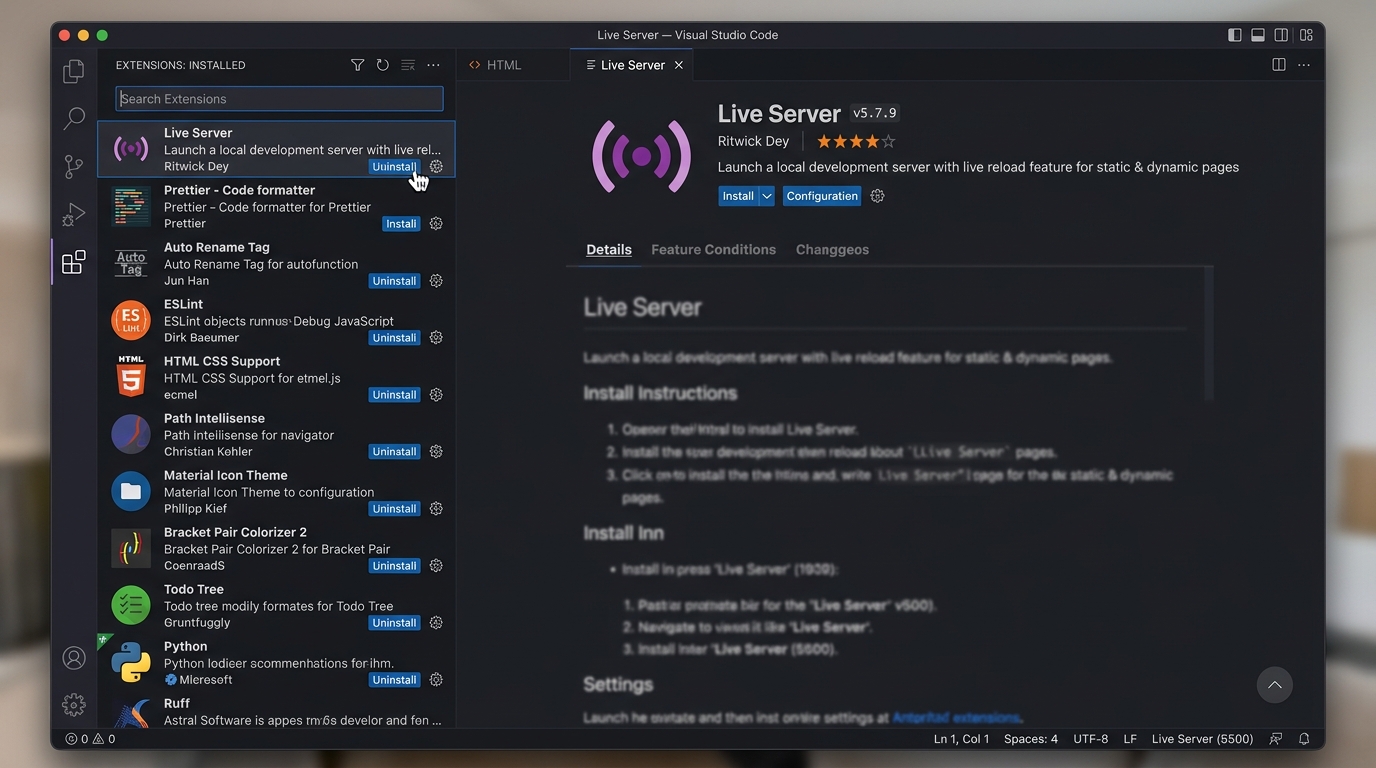This screenshot has width=1376, height=768.
Task: Click the clear search results icon
Action: 408,65
